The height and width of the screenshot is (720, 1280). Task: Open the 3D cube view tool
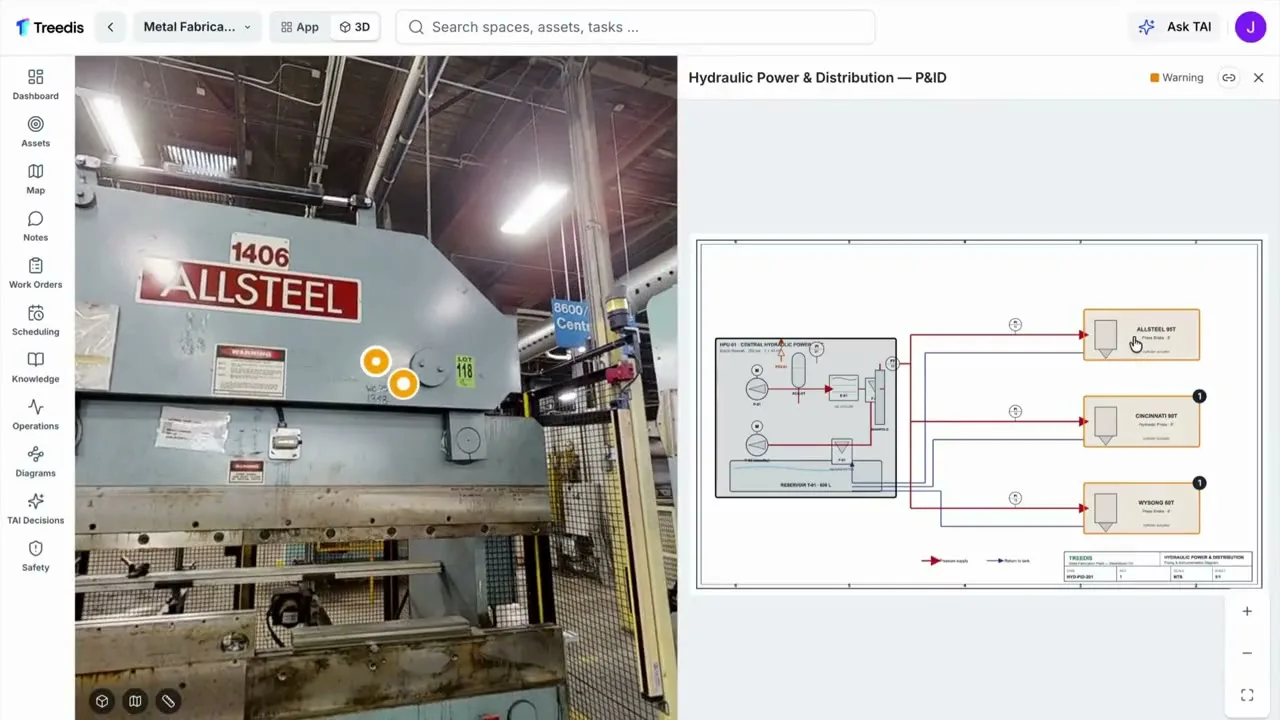coord(102,701)
